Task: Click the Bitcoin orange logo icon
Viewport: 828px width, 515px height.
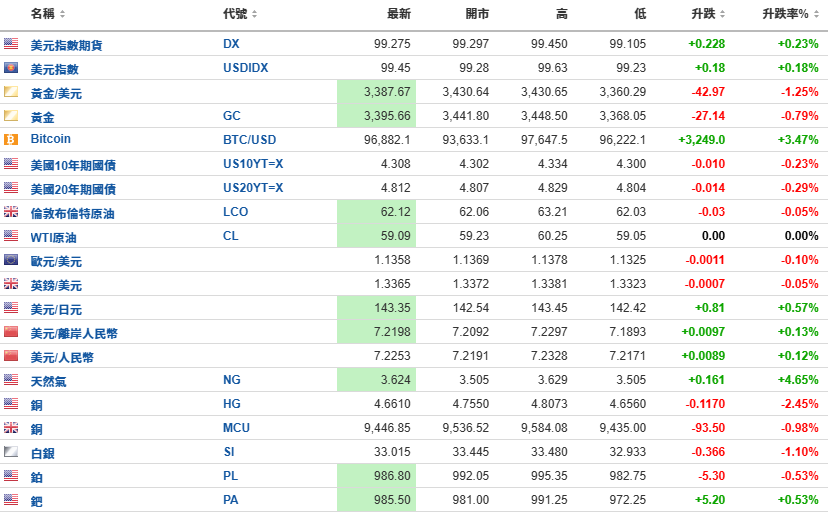Action: pyautogui.click(x=11, y=139)
